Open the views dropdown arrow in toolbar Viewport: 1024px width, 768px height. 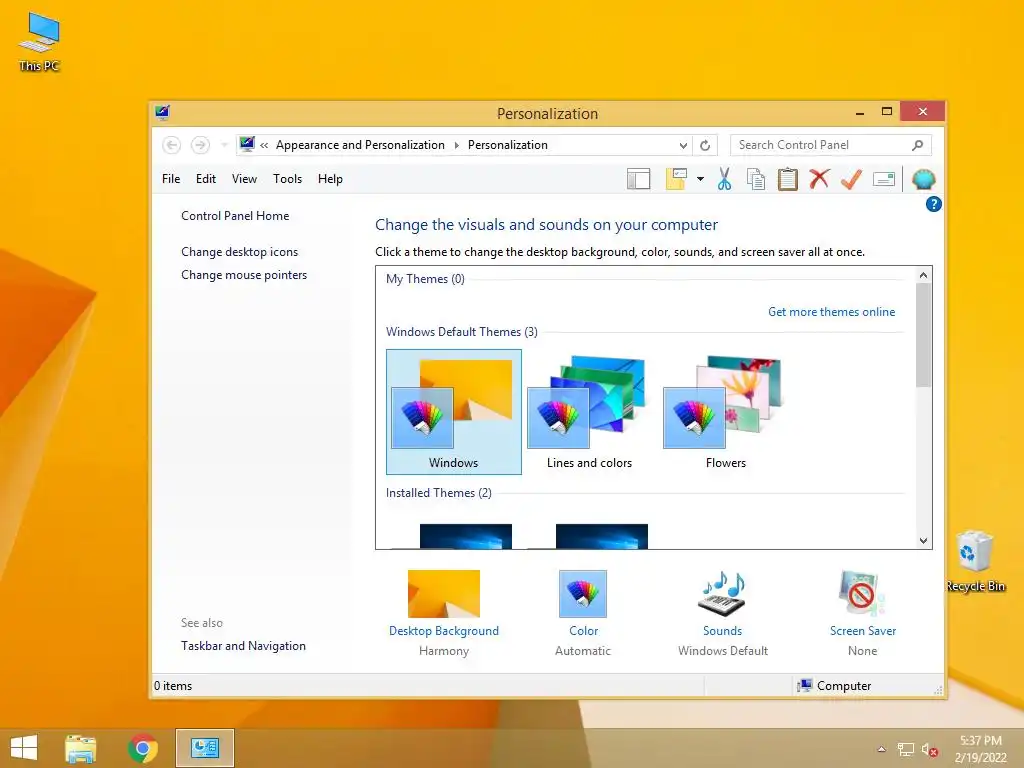tap(700, 179)
